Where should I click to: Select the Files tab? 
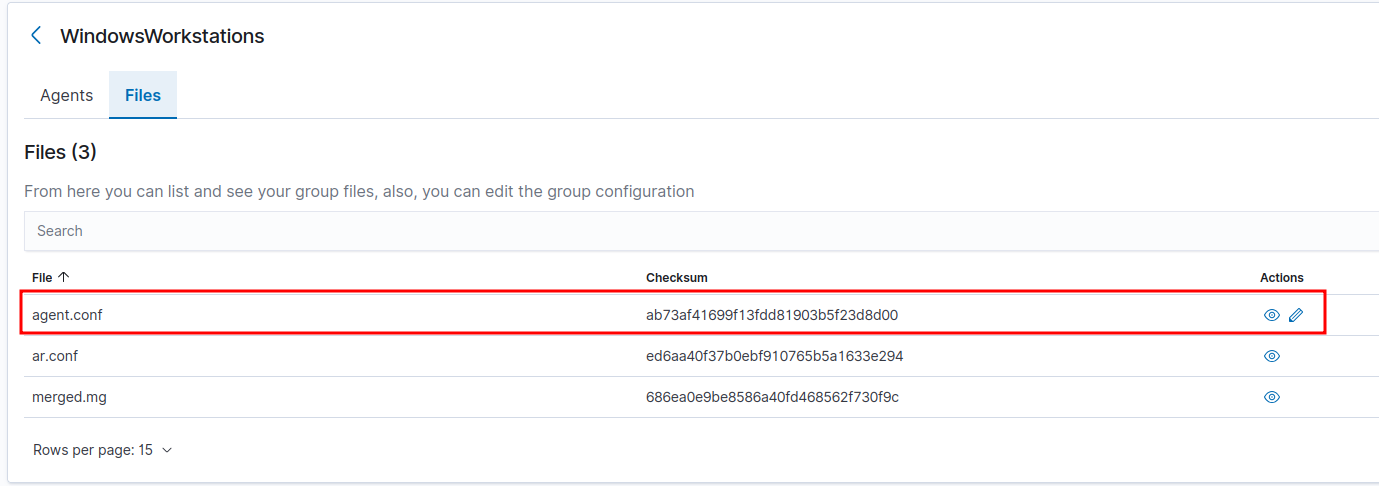[x=143, y=95]
